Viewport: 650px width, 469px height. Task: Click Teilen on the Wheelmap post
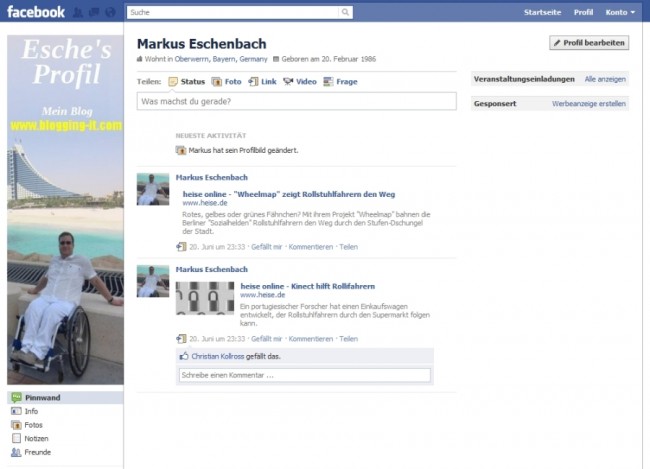pyautogui.click(x=349, y=247)
